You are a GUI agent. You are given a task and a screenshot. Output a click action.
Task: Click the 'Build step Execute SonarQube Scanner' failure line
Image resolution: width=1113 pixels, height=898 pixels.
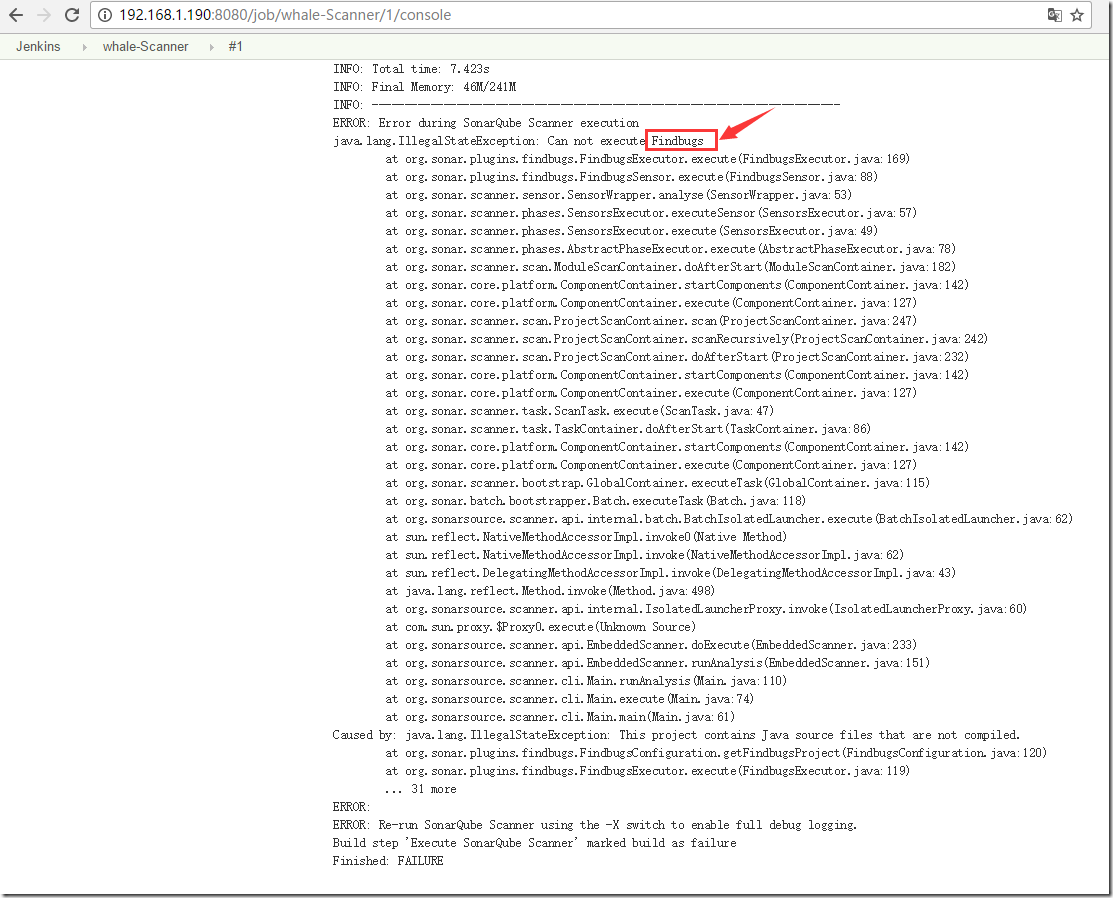tap(534, 843)
